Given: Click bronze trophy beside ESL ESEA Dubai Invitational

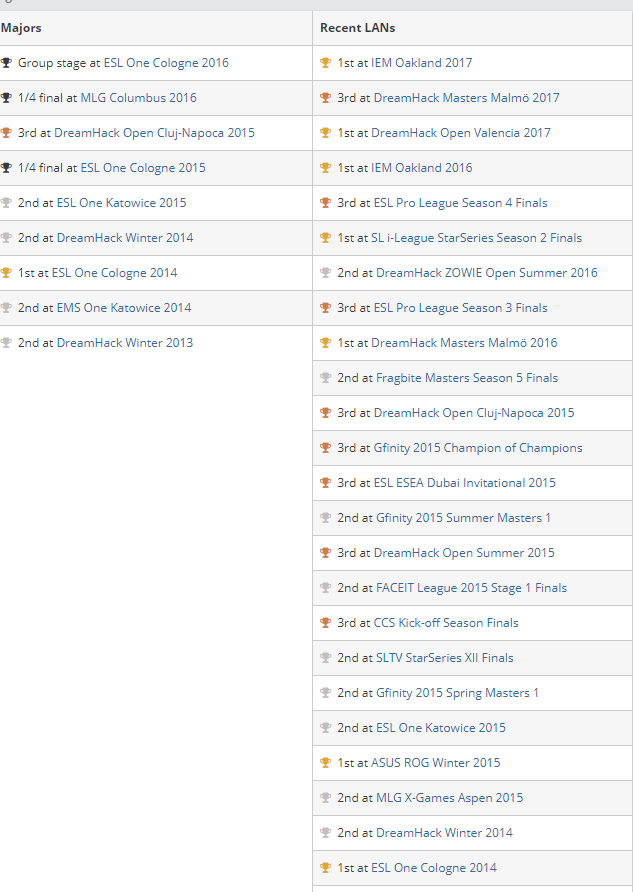Looking at the screenshot, I should (x=325, y=482).
